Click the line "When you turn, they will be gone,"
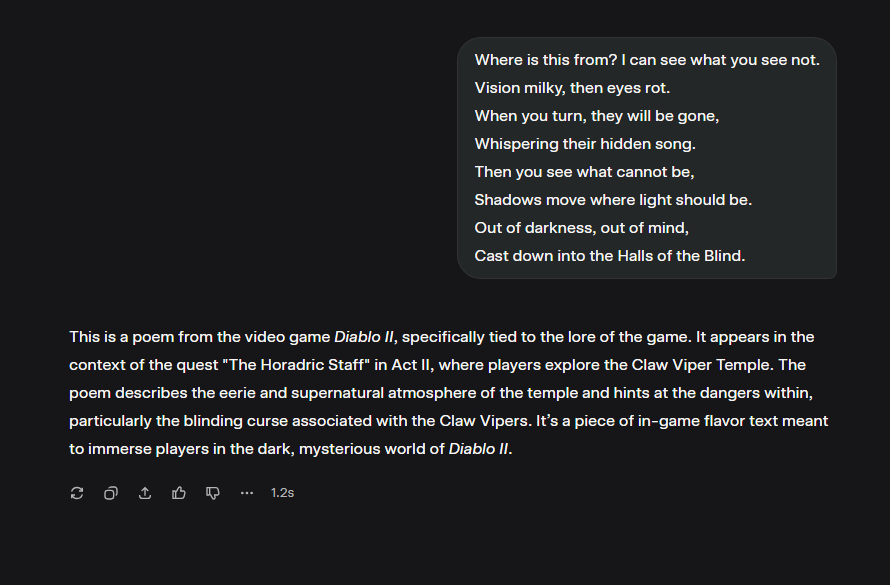The height and width of the screenshot is (585, 890). 597,116
